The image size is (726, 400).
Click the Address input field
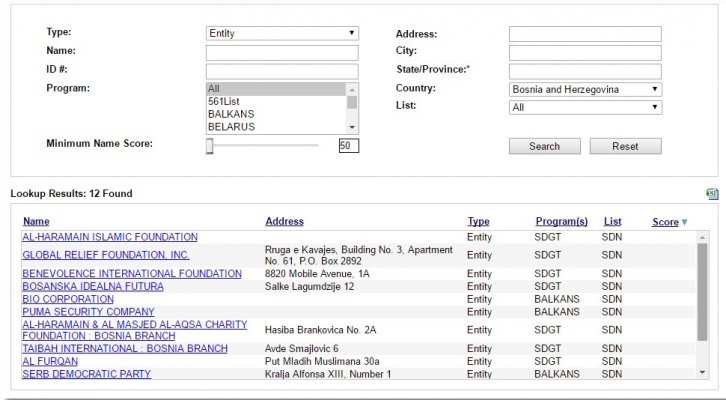point(585,34)
